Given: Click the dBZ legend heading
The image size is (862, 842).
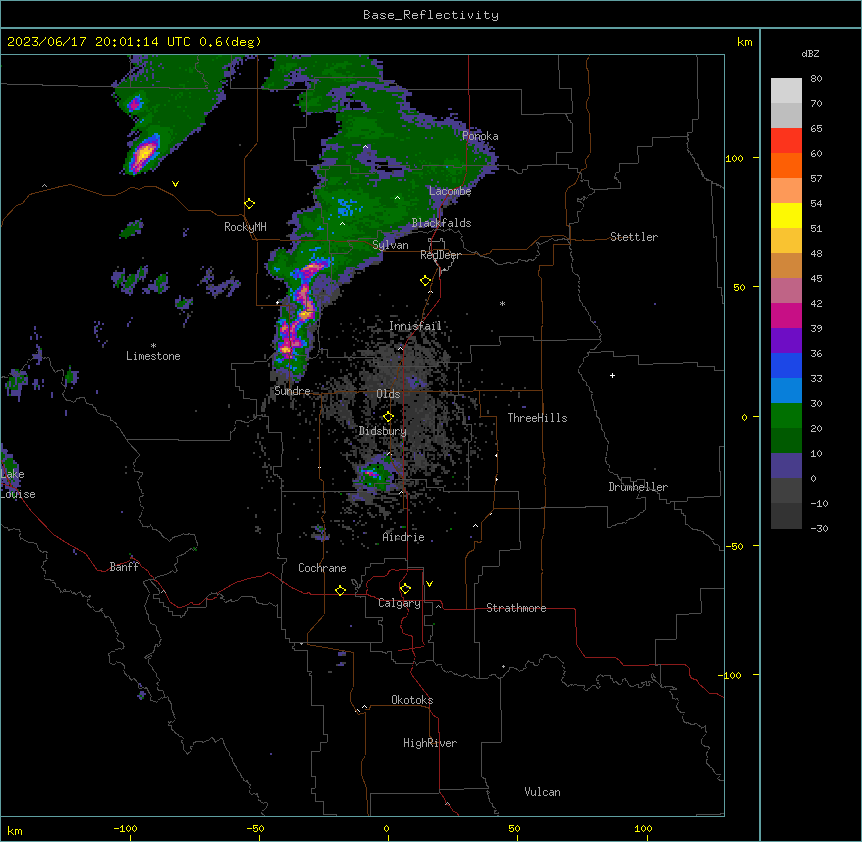Looking at the screenshot, I should pos(810,53).
